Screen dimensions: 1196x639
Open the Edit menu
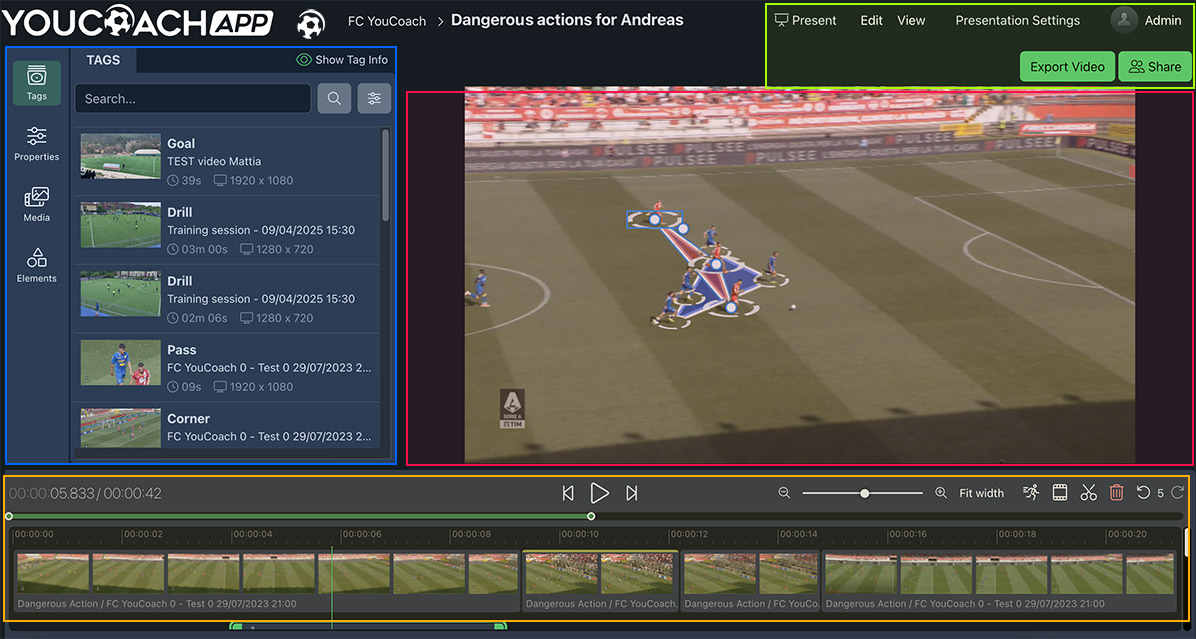point(871,21)
